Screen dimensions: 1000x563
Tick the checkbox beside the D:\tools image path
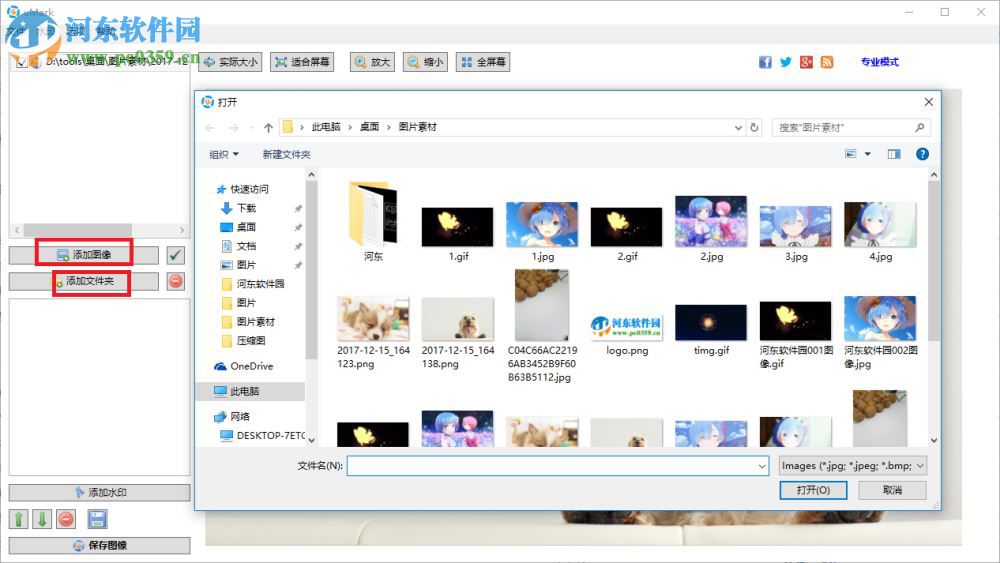(x=22, y=62)
